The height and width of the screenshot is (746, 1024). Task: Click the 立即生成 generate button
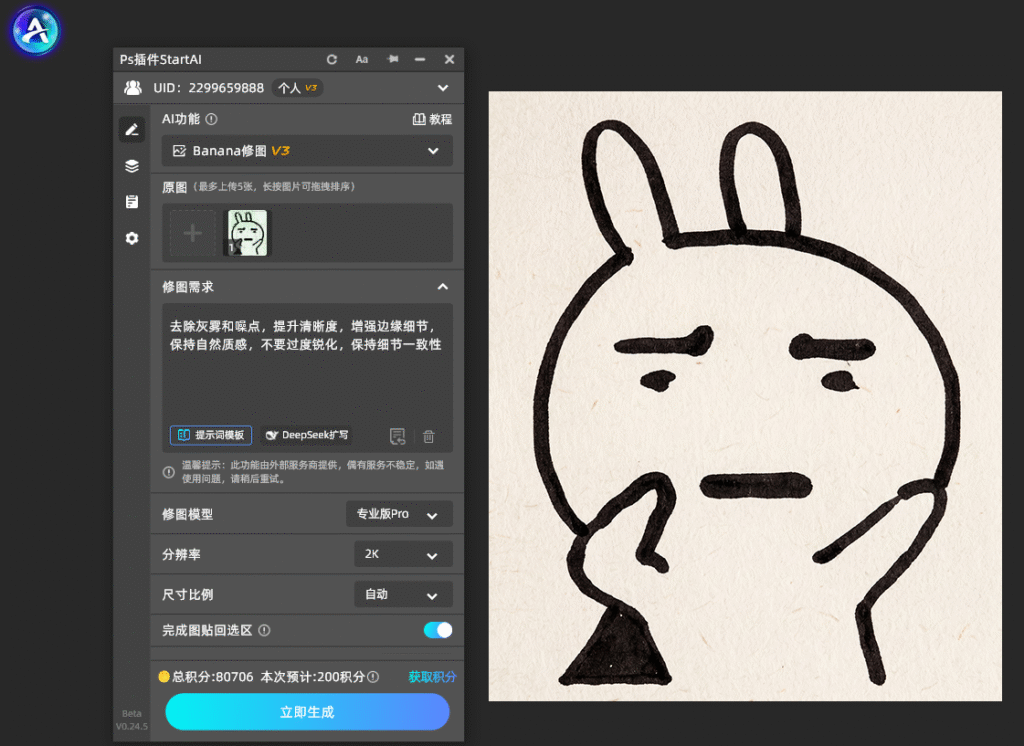pos(307,712)
